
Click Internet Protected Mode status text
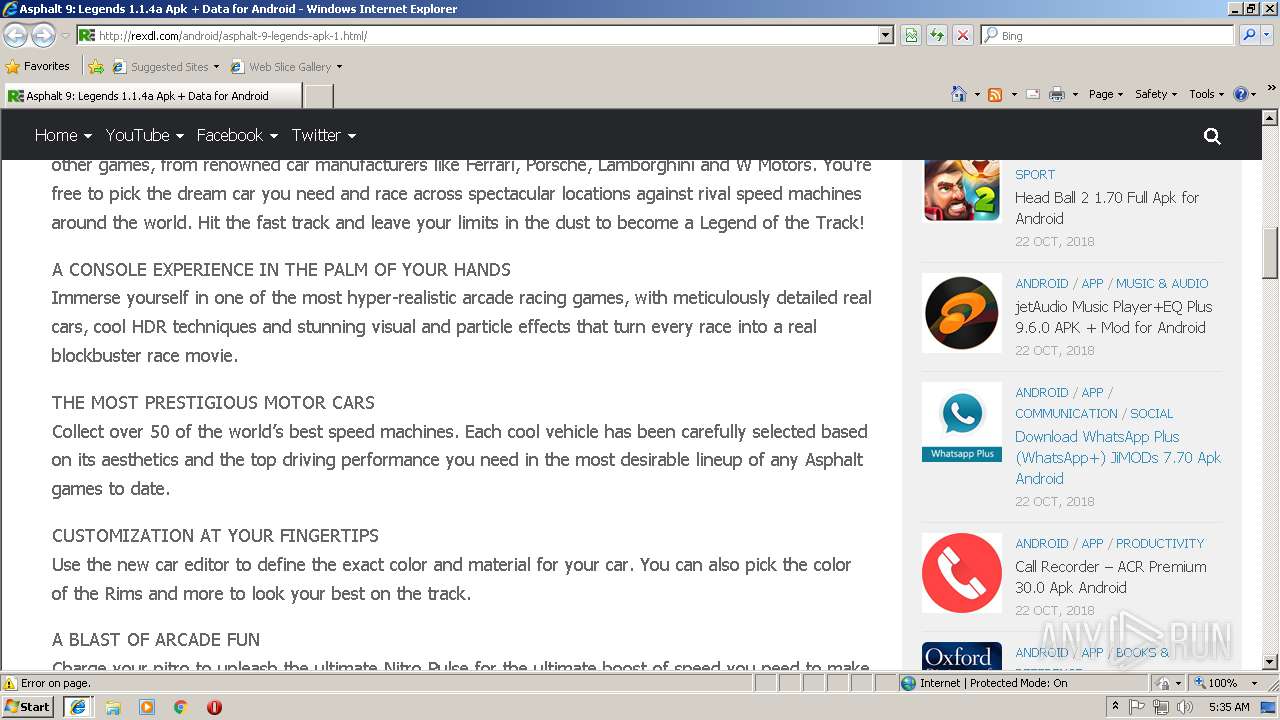(x=993, y=683)
